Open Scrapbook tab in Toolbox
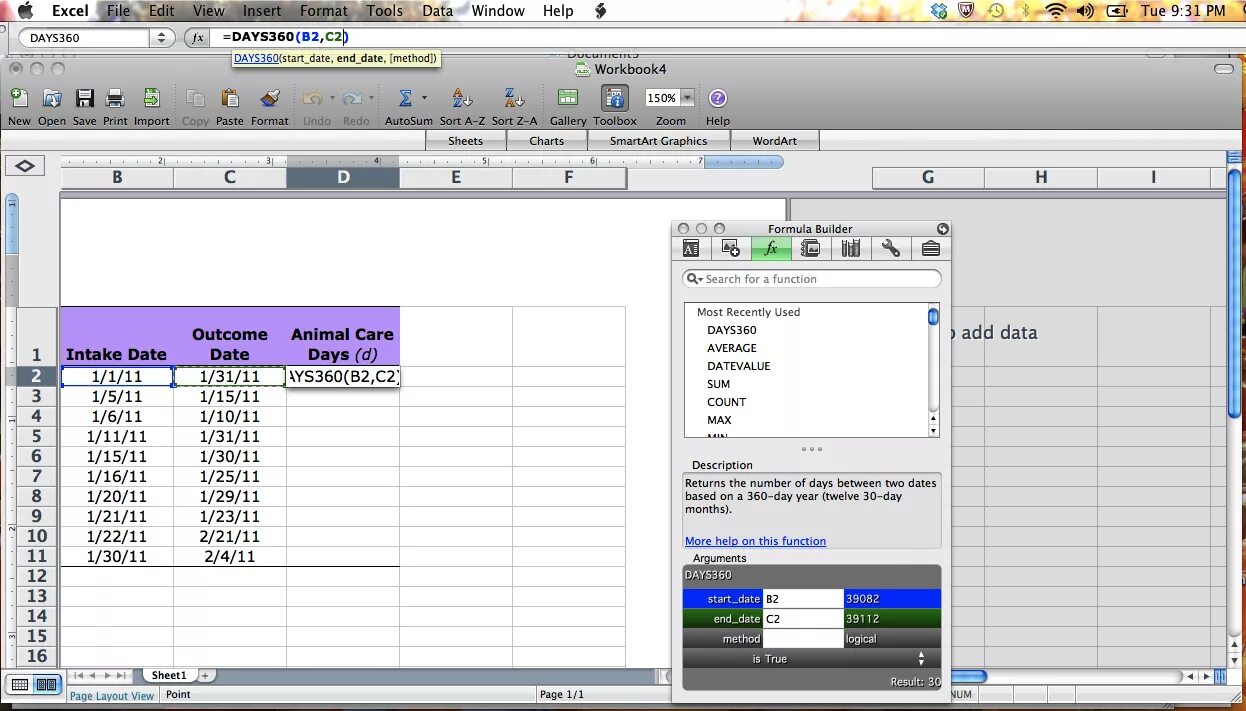Image resolution: width=1246 pixels, height=711 pixels. click(x=811, y=249)
